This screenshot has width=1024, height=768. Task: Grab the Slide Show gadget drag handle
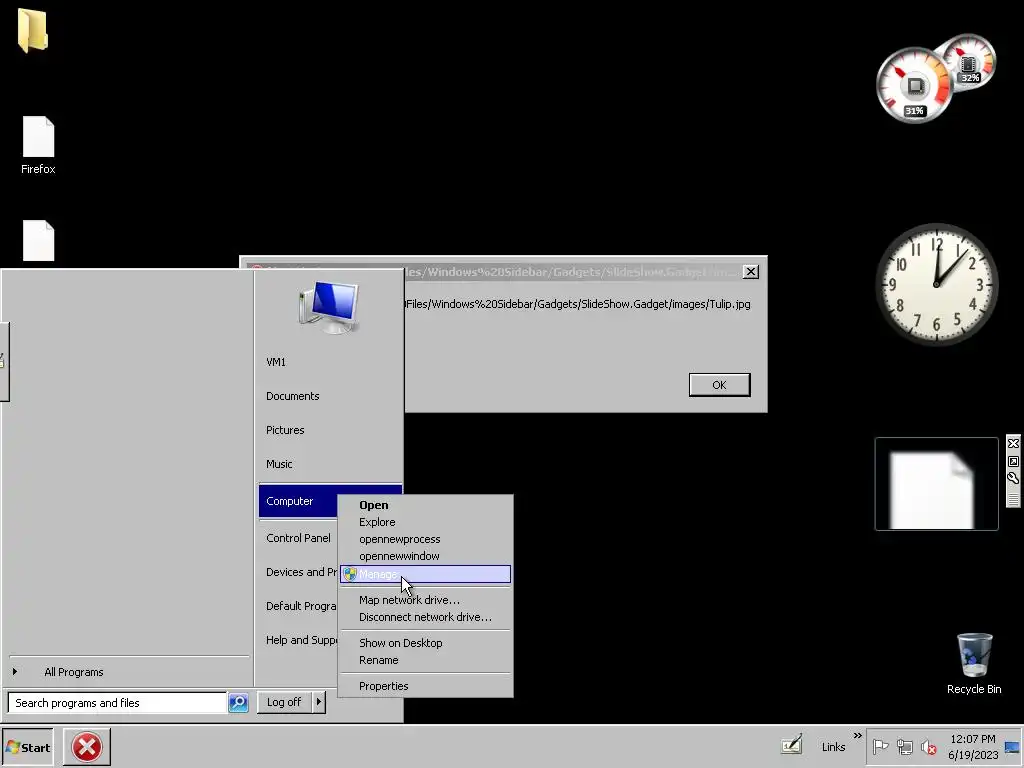(1013, 499)
